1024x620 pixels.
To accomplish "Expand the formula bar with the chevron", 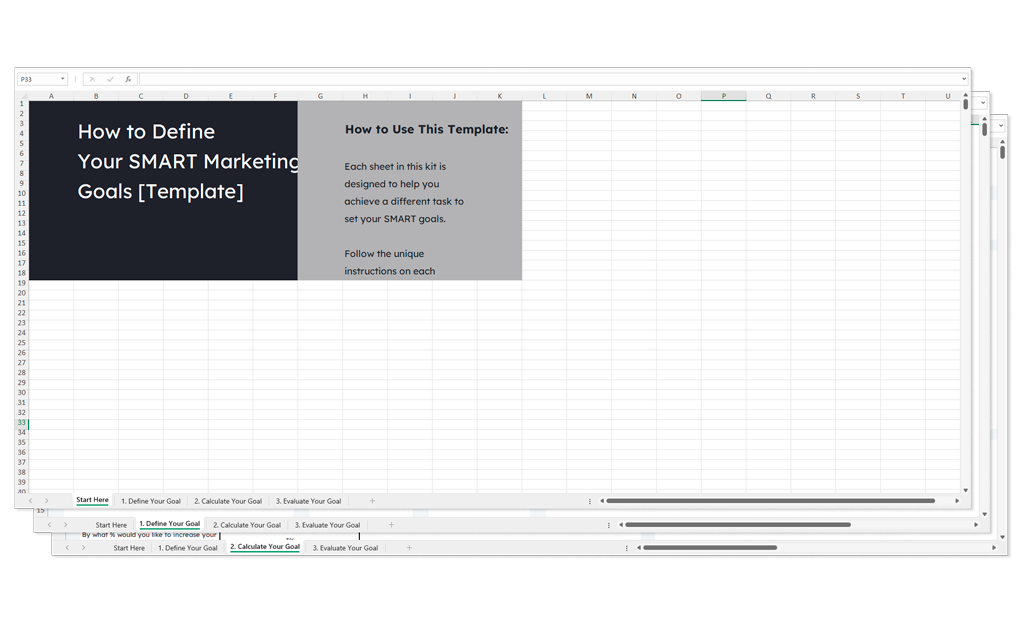I will coord(964,79).
